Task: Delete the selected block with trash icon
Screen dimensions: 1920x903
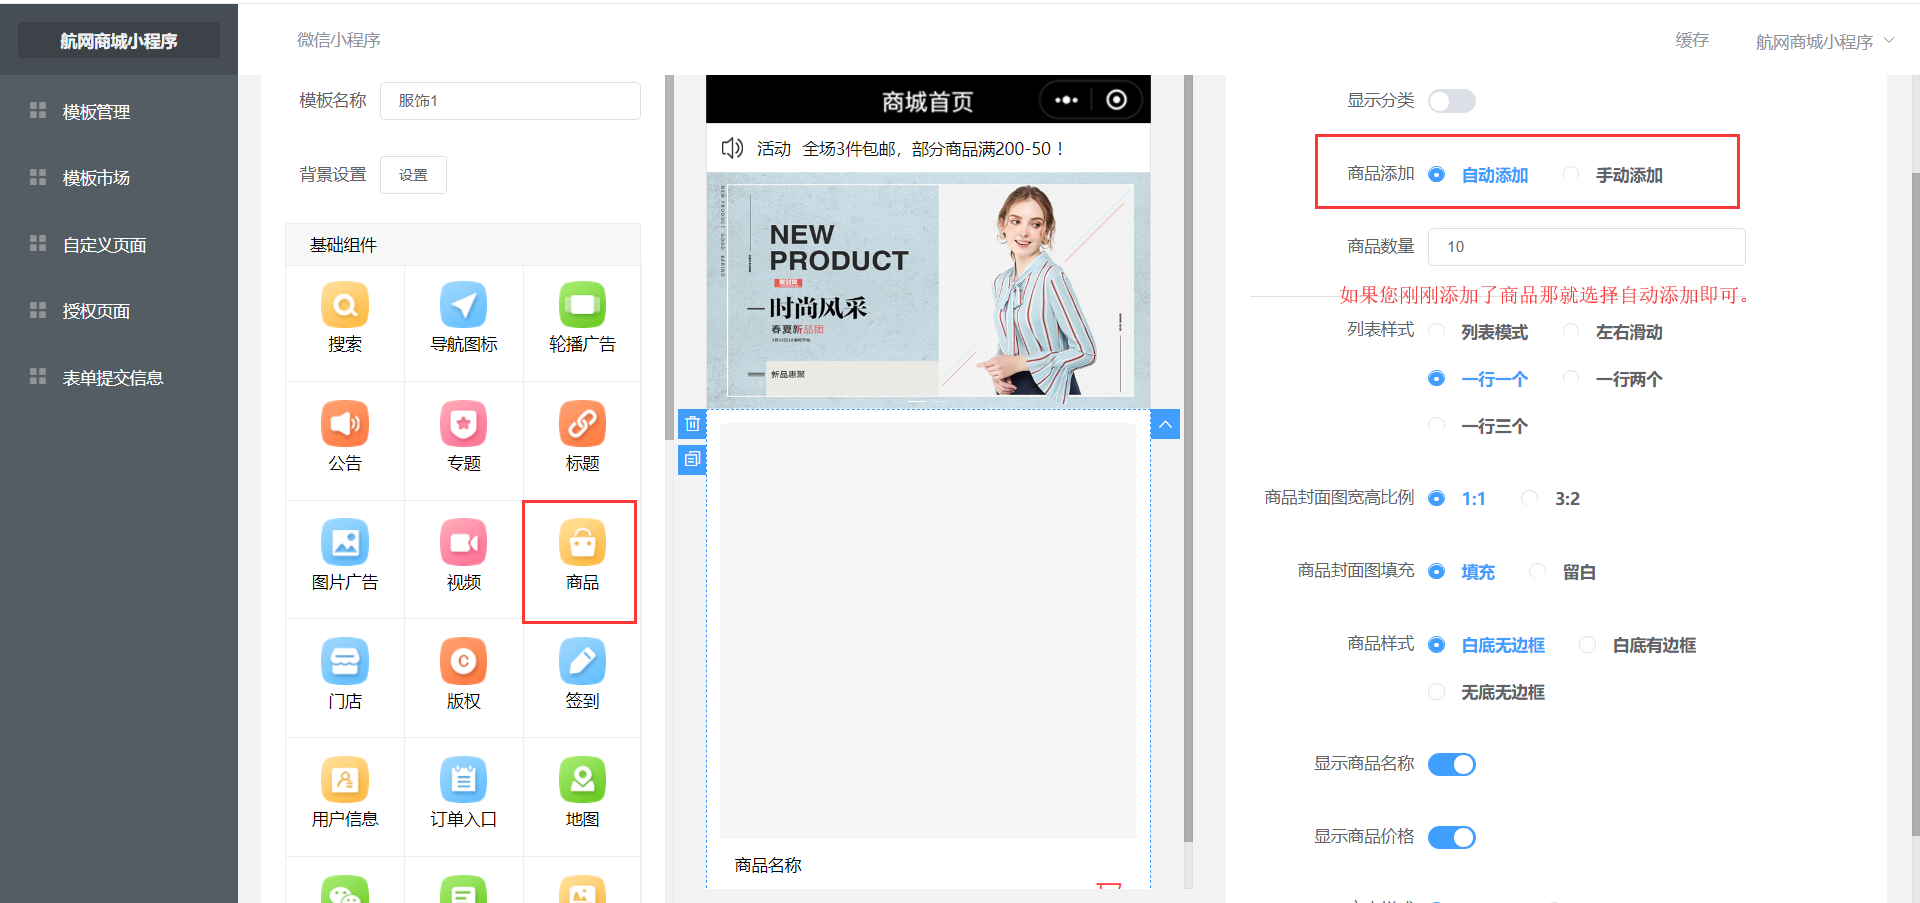Action: (x=692, y=424)
